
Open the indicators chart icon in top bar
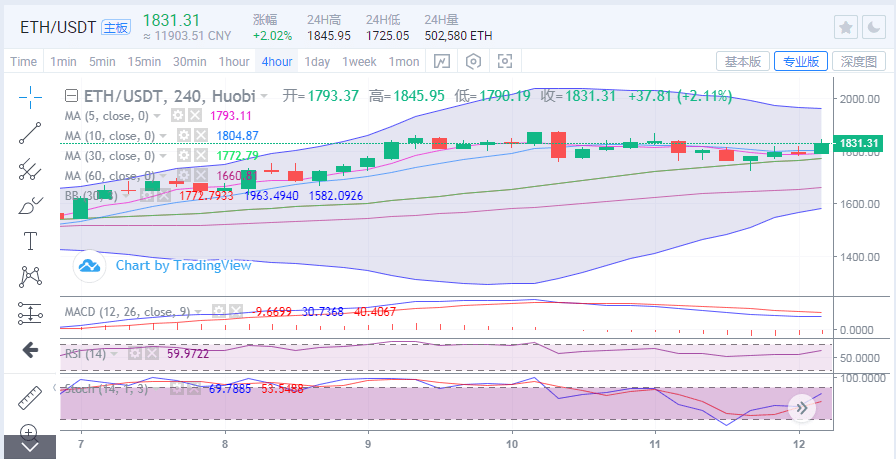[x=441, y=62]
